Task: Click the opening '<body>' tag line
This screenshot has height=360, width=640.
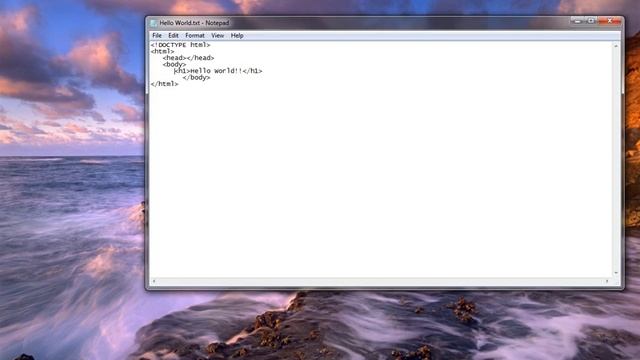Action: click(x=174, y=64)
